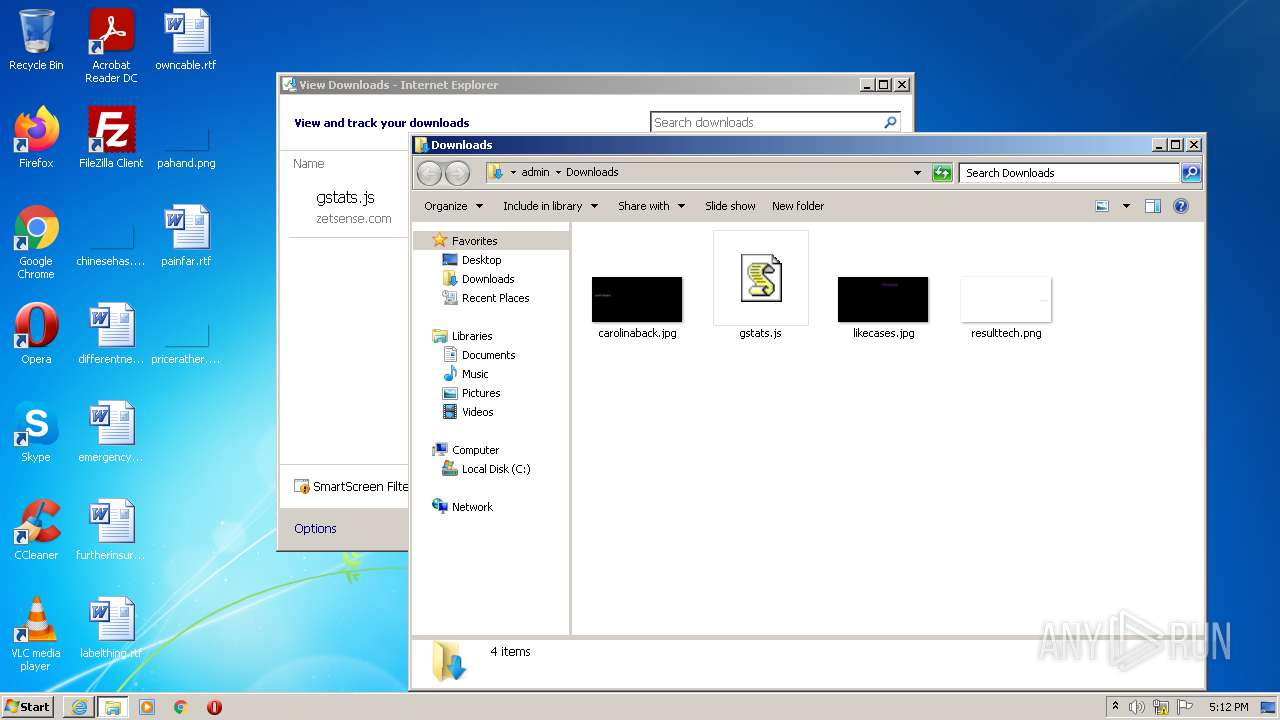This screenshot has height=720, width=1280.
Task: Open the view options dropdown arrow
Action: 1126,206
